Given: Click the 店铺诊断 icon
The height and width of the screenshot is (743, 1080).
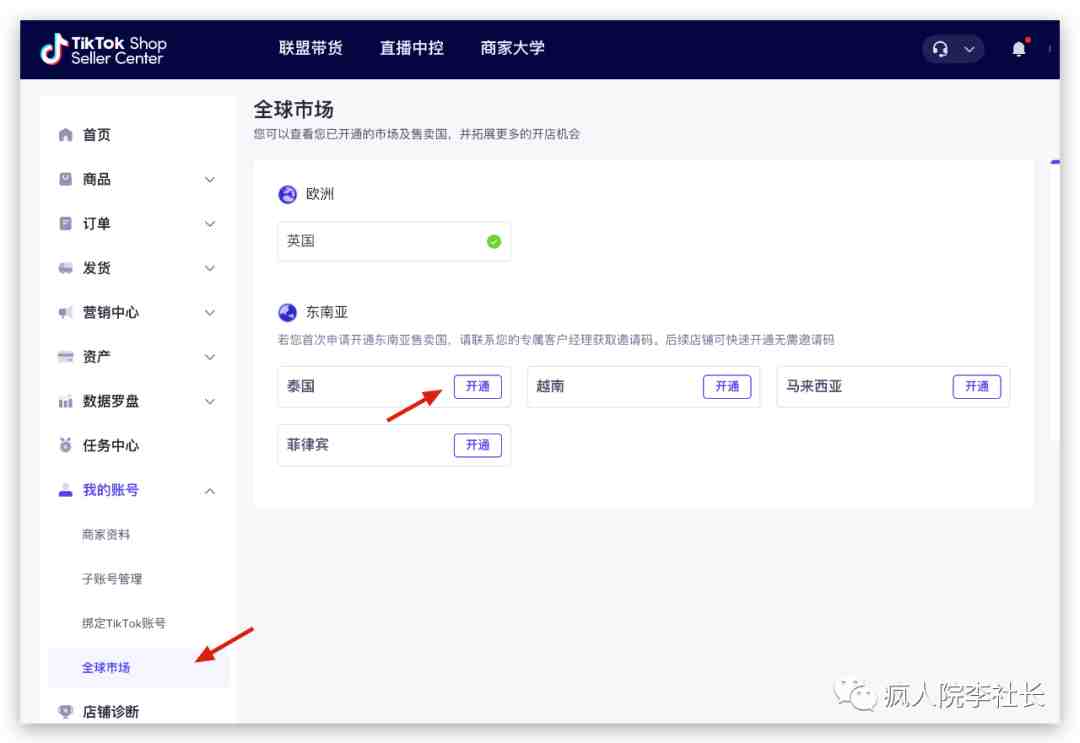Looking at the screenshot, I should click(65, 711).
